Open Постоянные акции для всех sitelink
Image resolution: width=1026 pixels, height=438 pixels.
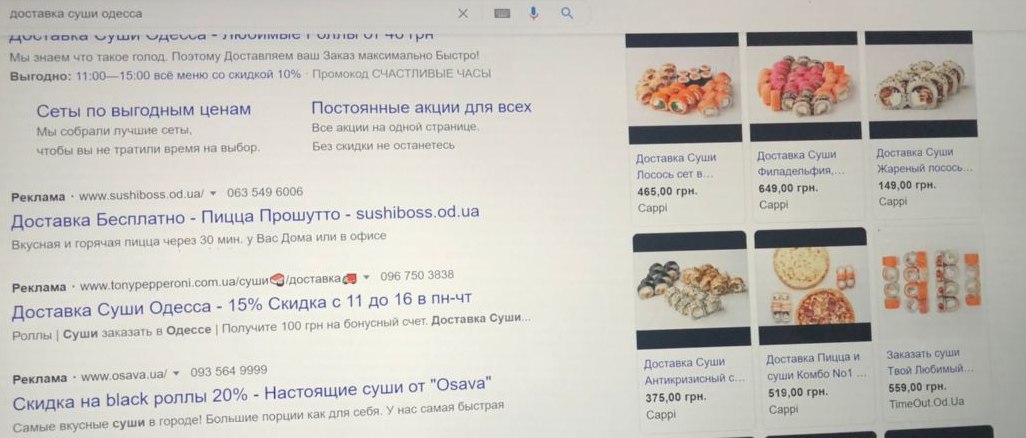(x=421, y=107)
